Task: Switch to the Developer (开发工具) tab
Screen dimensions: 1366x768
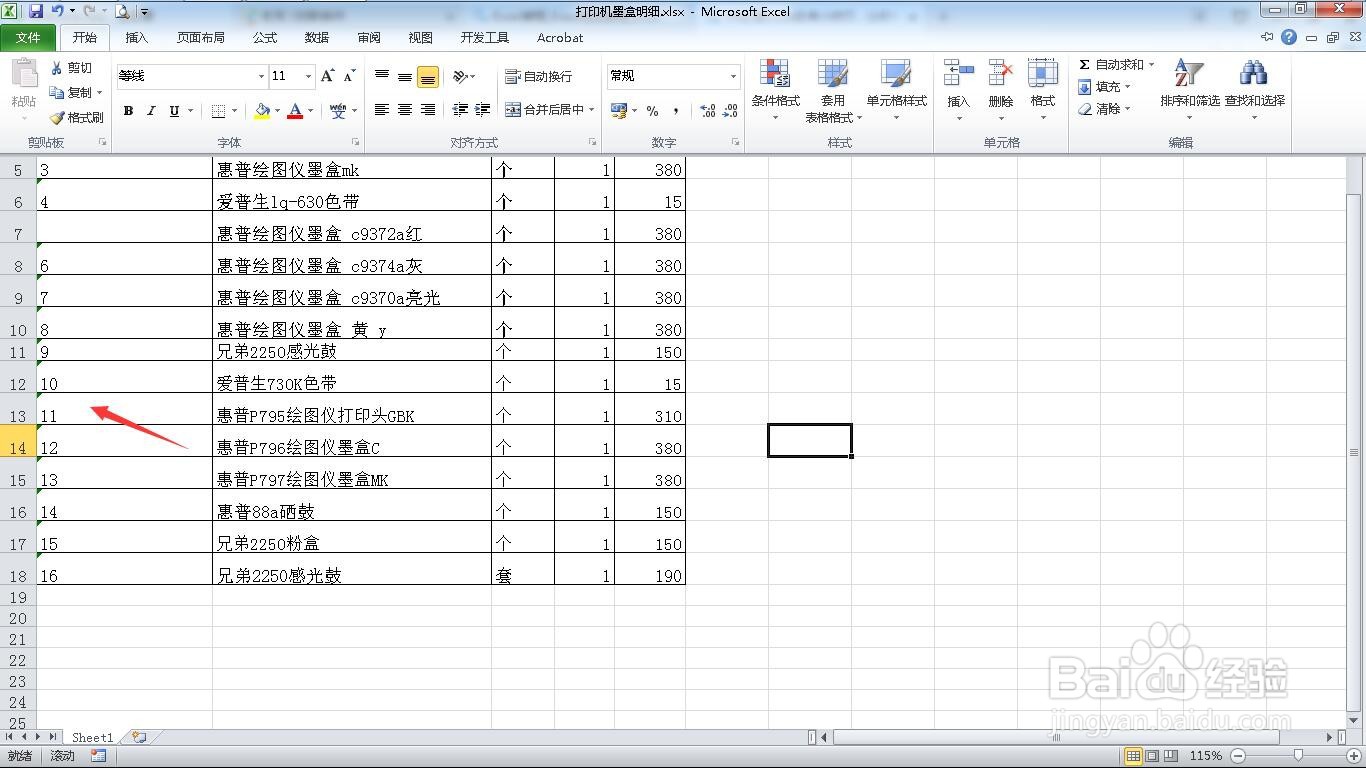Action: pyautogui.click(x=485, y=38)
